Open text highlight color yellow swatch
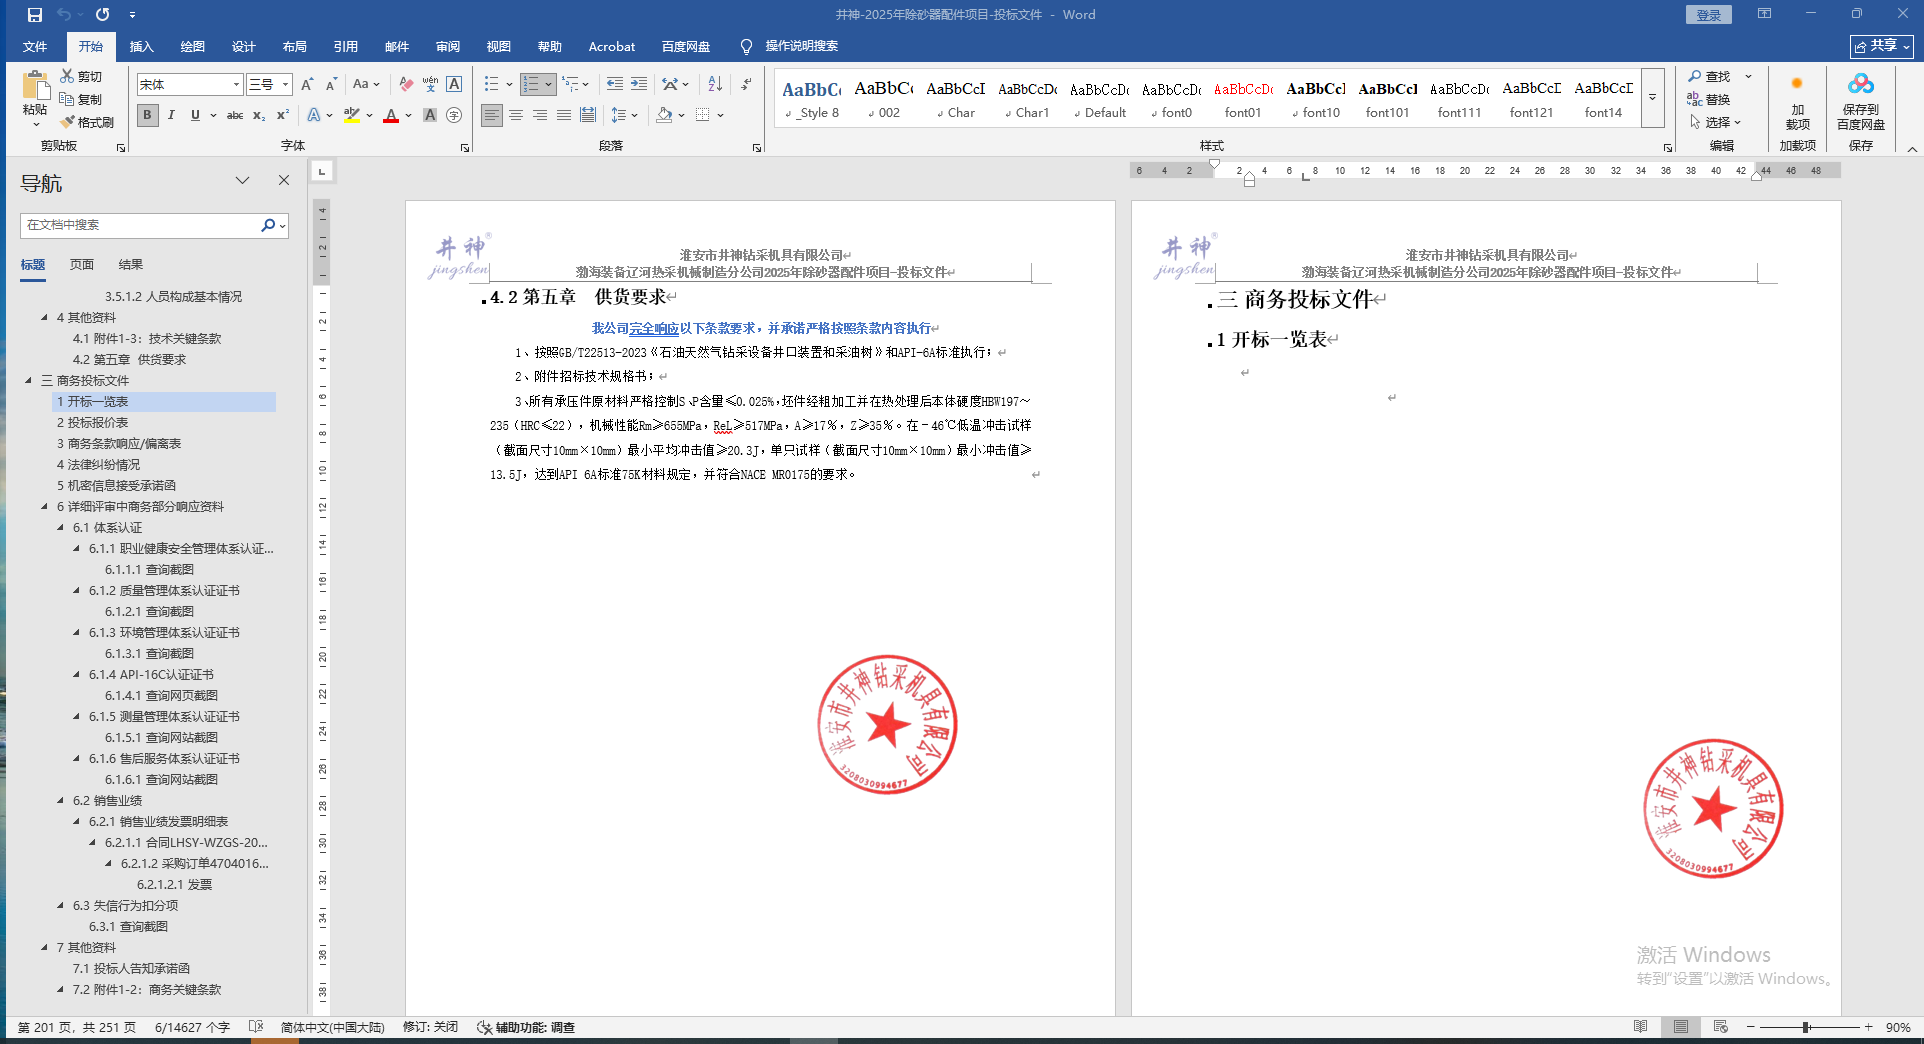The width and height of the screenshot is (1924, 1044). pos(351,115)
